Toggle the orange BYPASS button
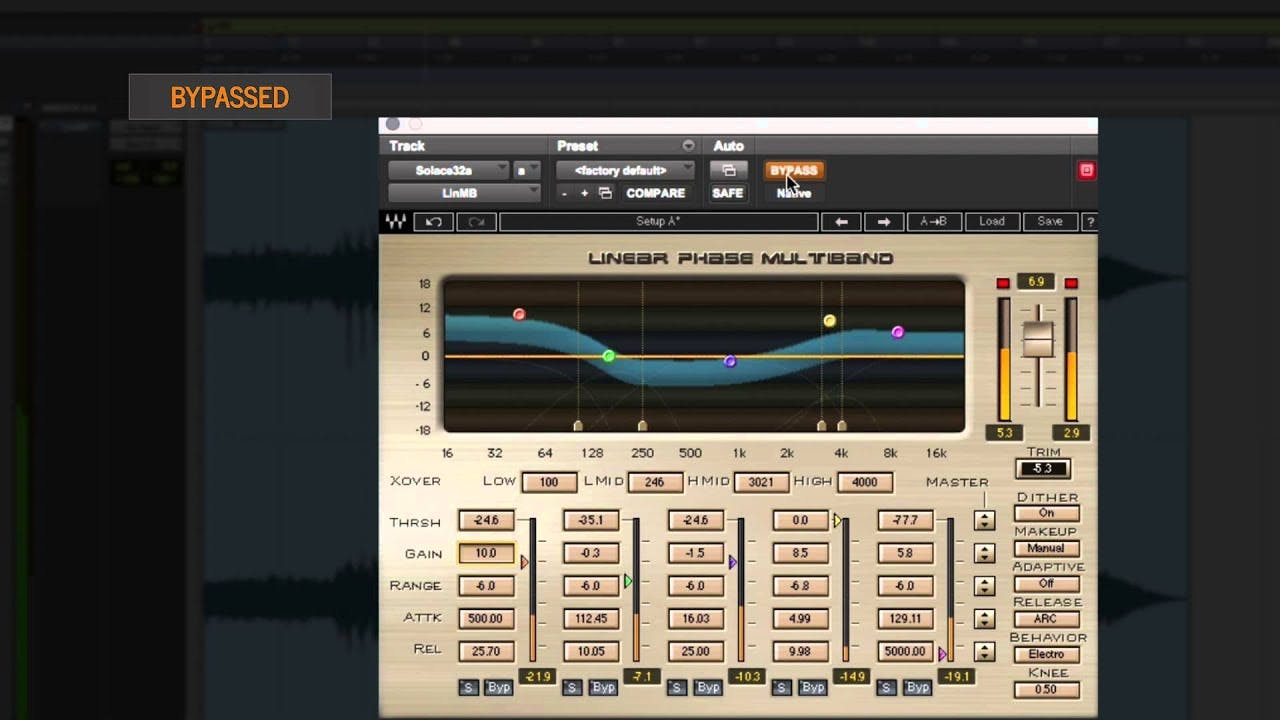 point(793,170)
